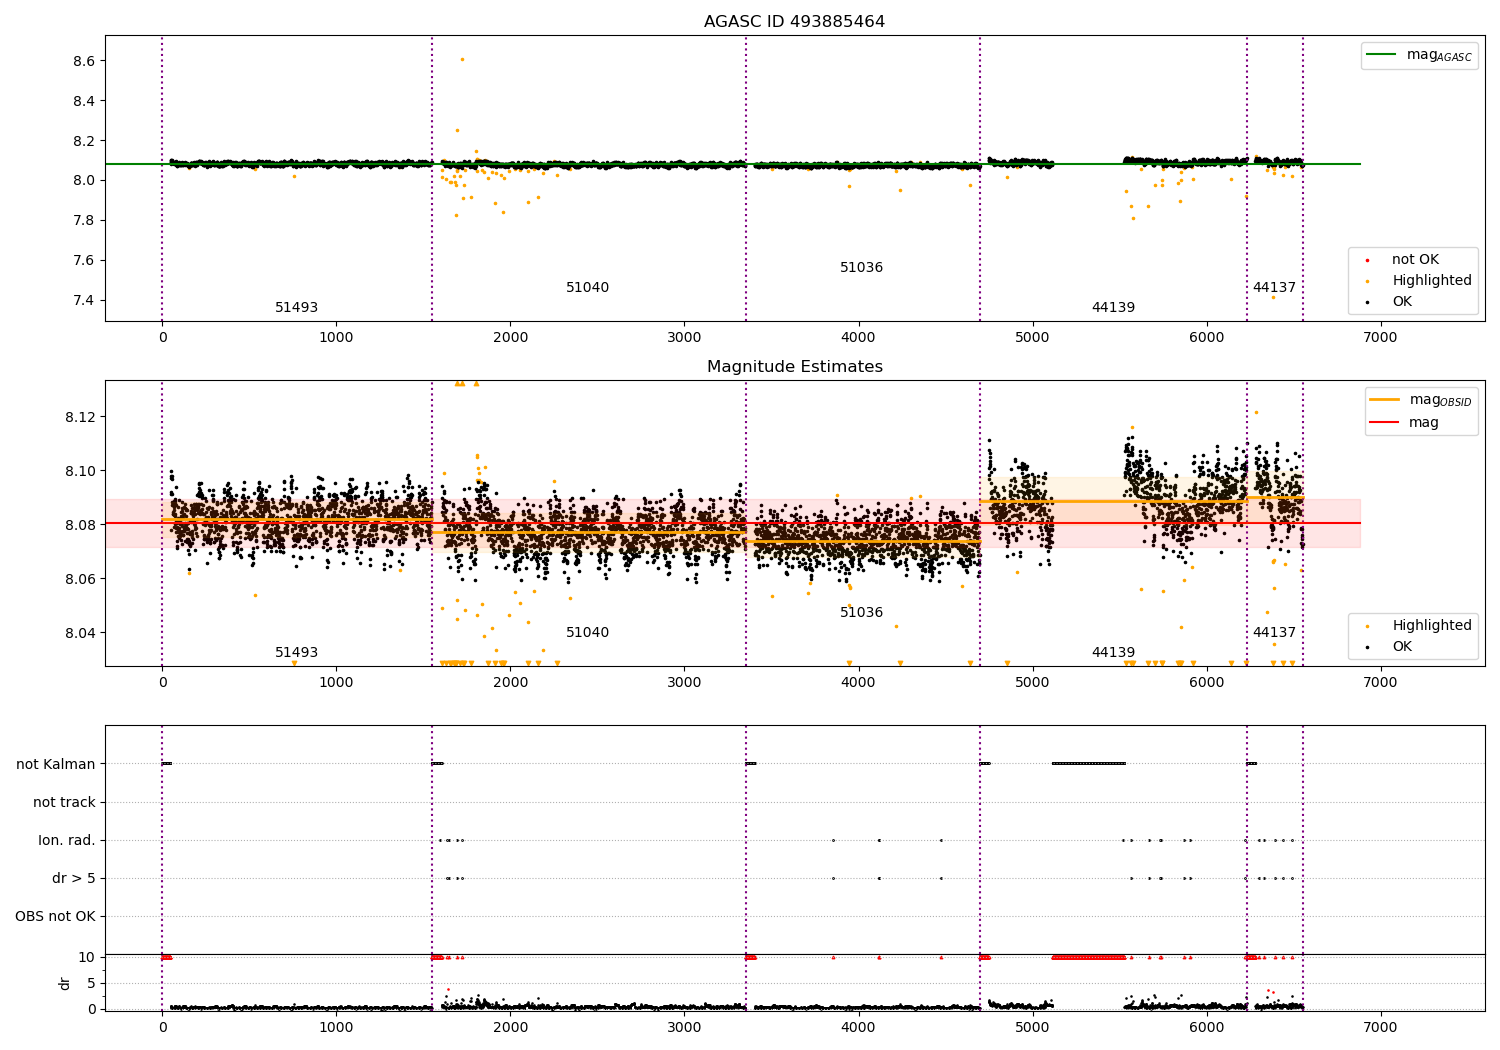Click obsid label 51493 in Magnitude Estimates panel
This screenshot has height=1050, width=1500.
tap(296, 653)
